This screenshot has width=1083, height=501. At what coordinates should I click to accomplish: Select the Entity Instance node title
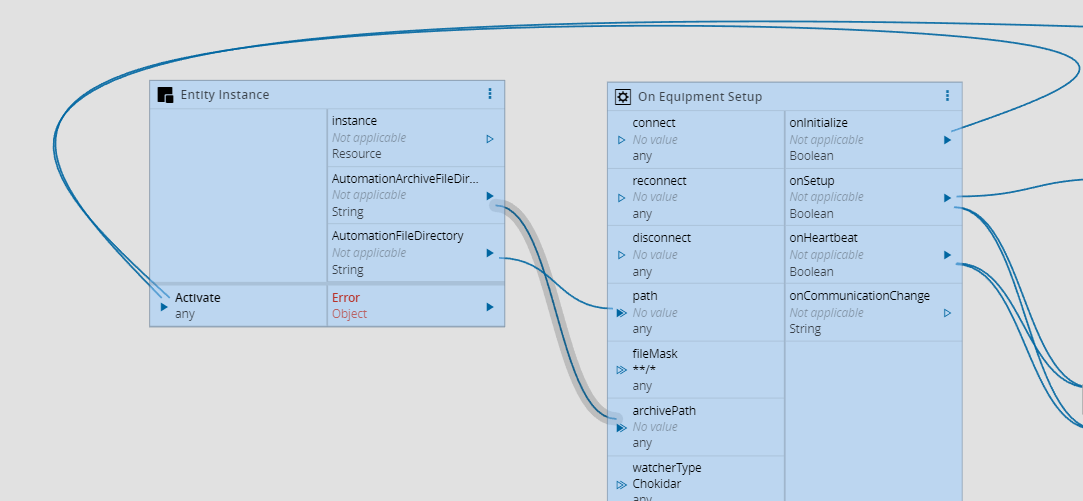224,95
